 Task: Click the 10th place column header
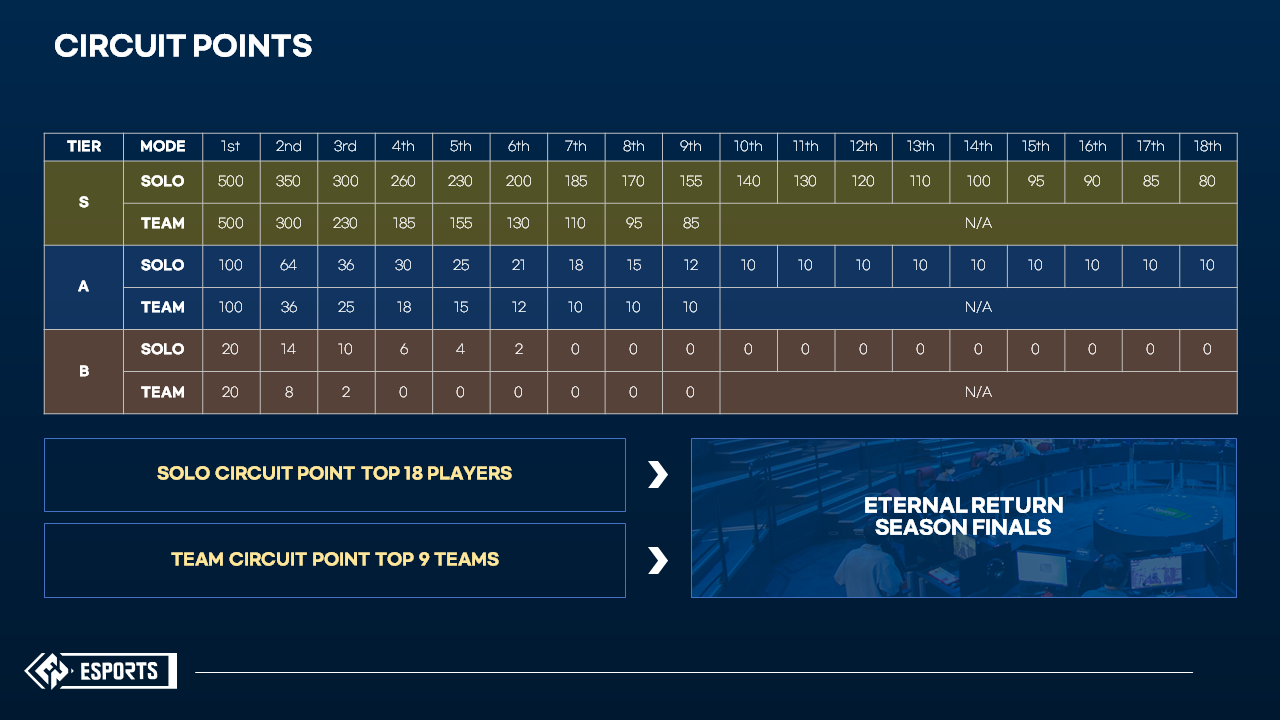coord(748,146)
